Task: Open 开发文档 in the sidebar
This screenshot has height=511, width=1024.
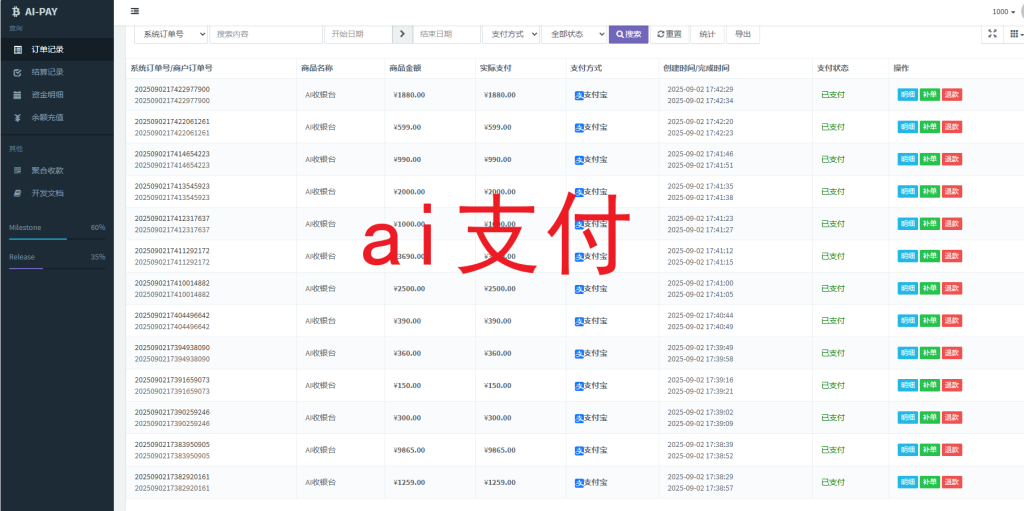Action: 57,193
